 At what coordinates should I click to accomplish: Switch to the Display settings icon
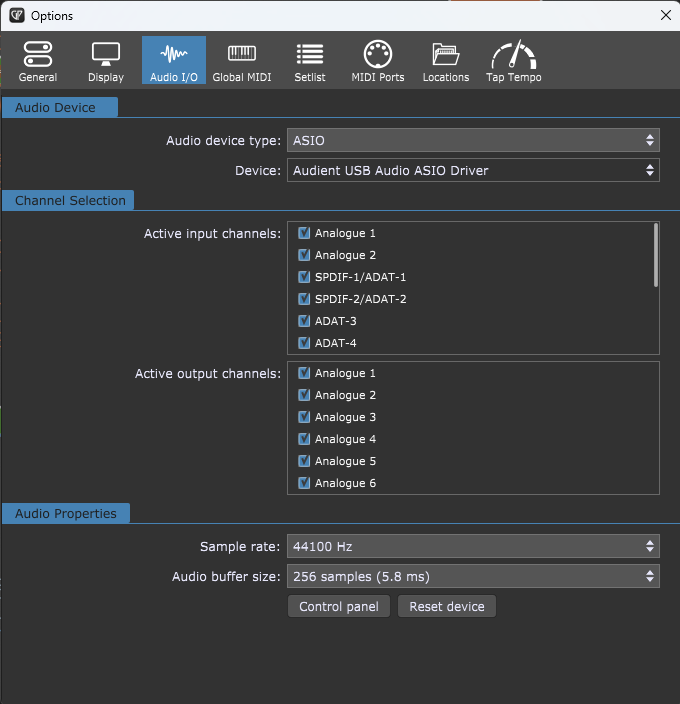[x=106, y=61]
